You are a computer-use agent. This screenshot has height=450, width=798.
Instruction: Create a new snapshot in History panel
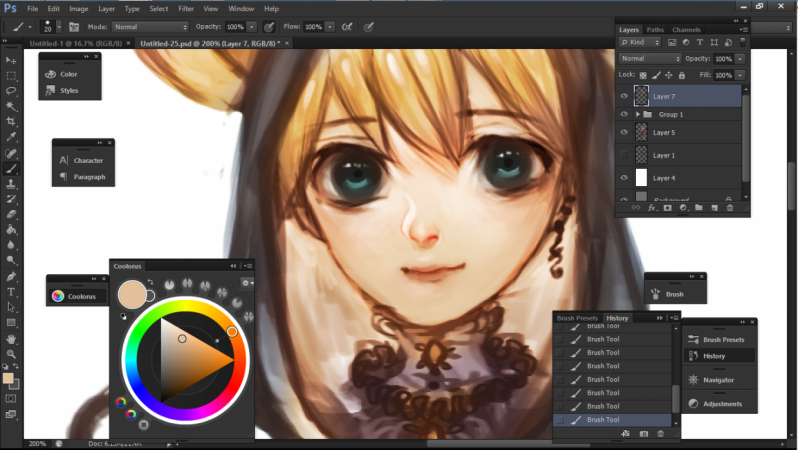tap(644, 434)
